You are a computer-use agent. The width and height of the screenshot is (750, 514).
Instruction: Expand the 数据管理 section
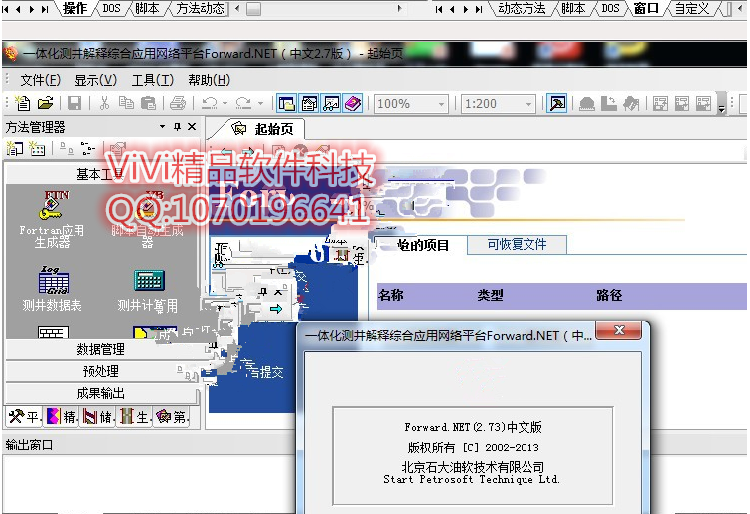pyautogui.click(x=102, y=350)
